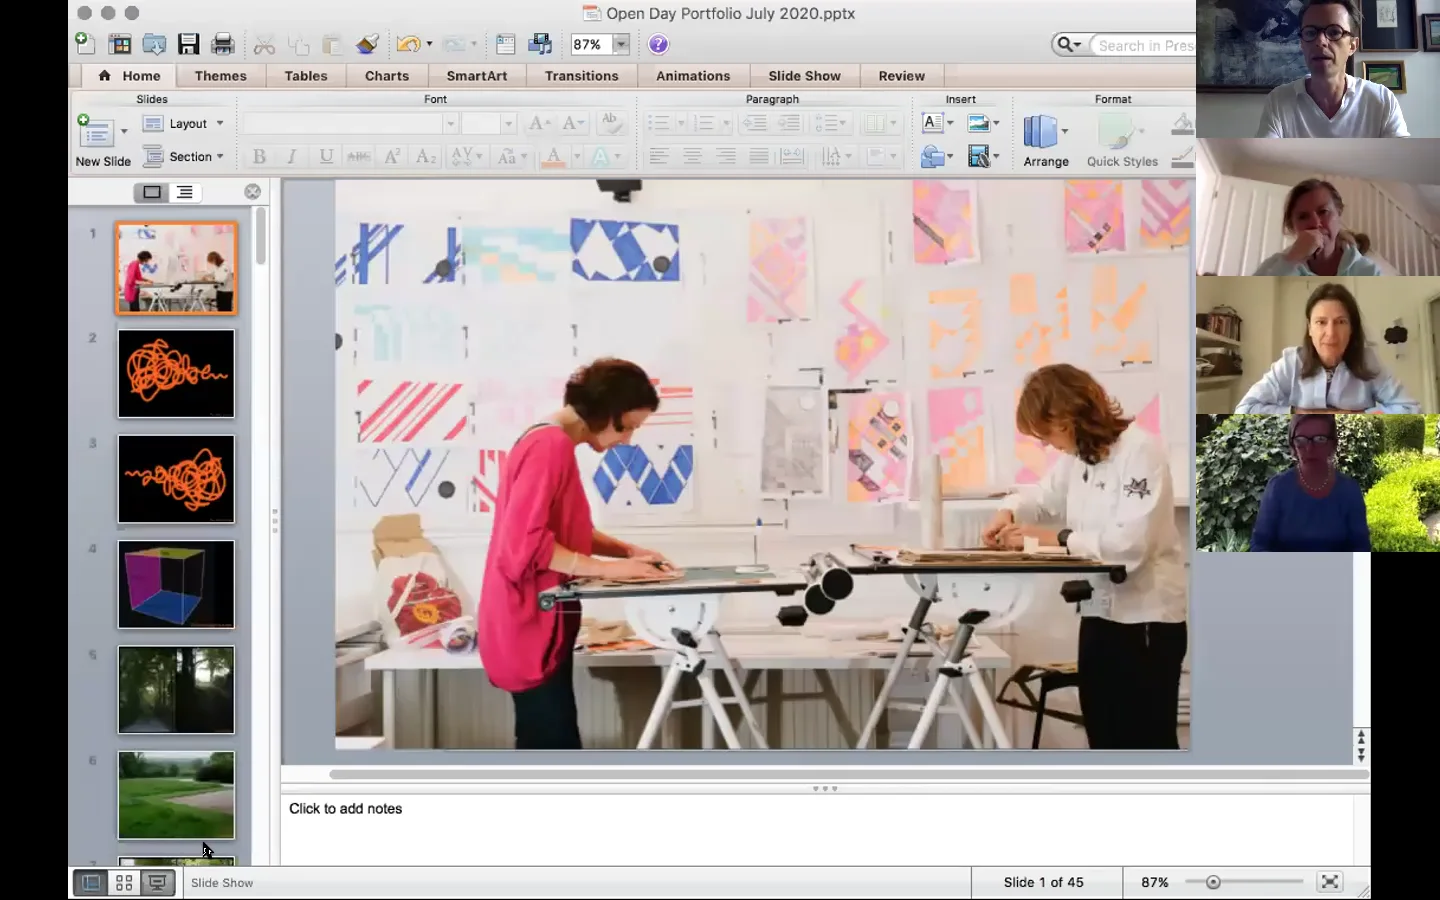This screenshot has width=1440, height=900.
Task: Click the font color A swatch
Action: coord(553,156)
